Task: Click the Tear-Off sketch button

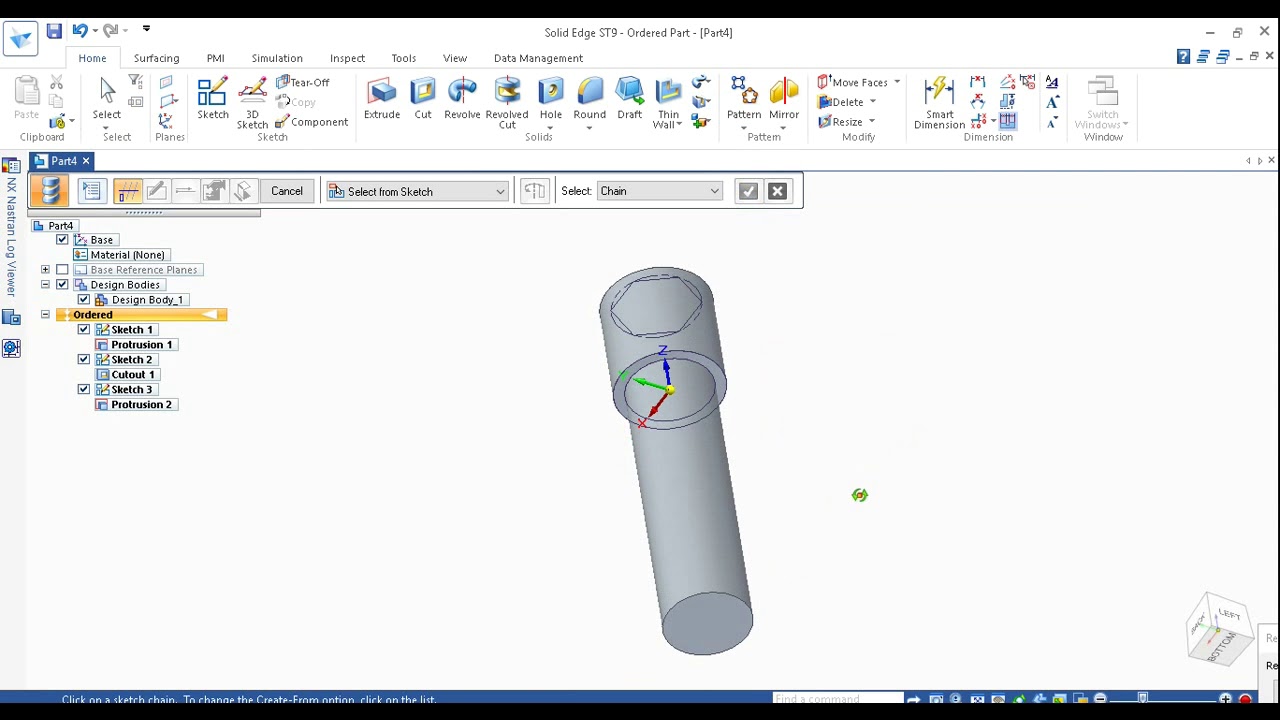Action: point(302,82)
